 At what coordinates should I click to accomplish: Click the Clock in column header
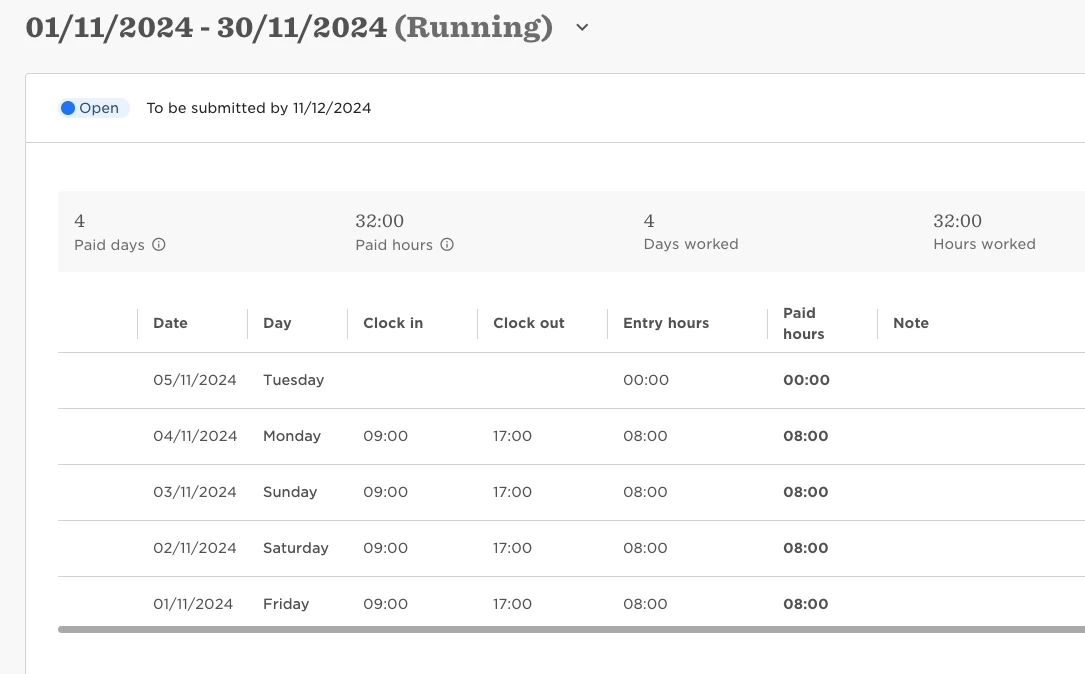pos(393,323)
